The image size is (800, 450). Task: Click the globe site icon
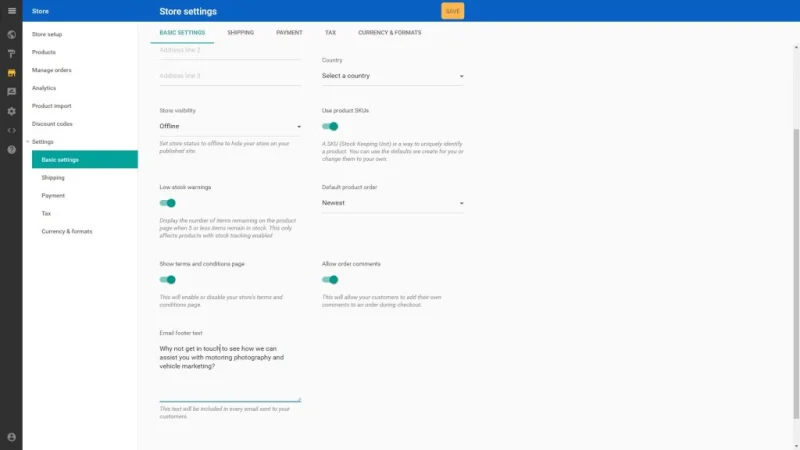click(11, 35)
